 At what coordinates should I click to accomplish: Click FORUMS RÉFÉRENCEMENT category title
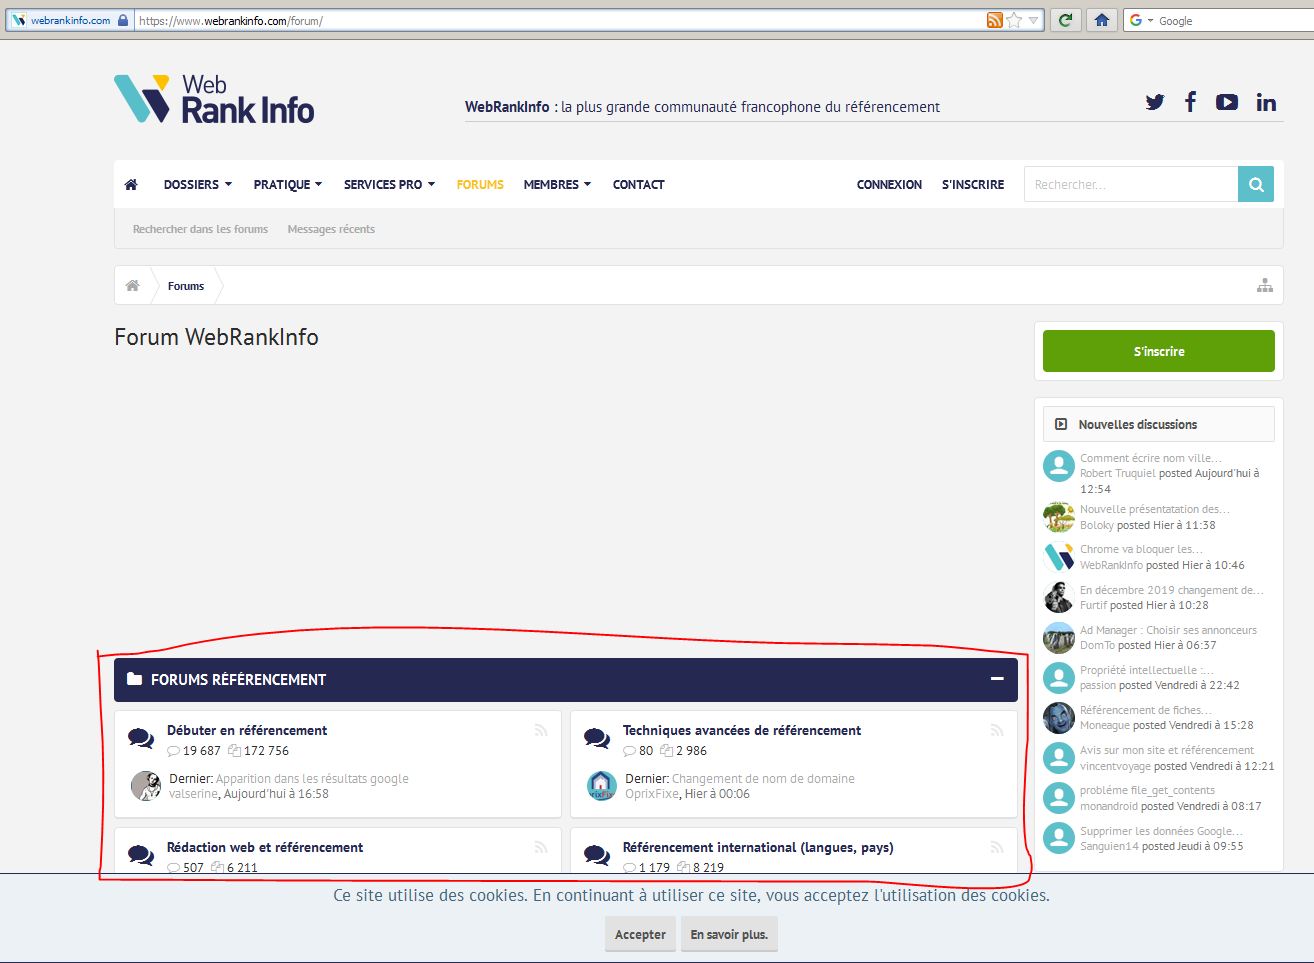click(238, 679)
